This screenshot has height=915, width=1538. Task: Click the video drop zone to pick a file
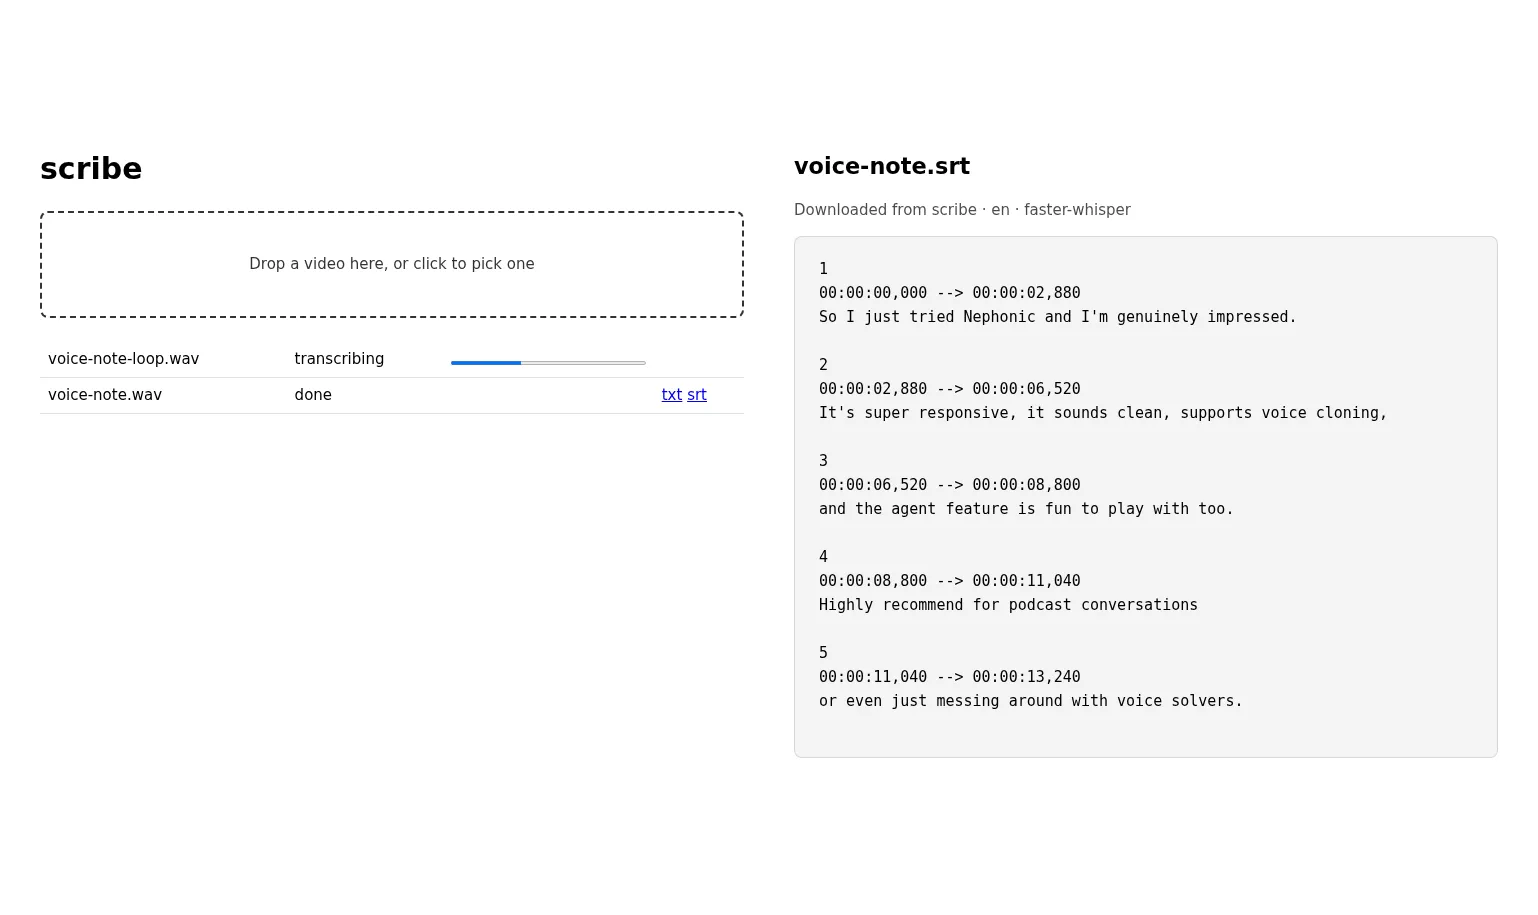point(392,264)
